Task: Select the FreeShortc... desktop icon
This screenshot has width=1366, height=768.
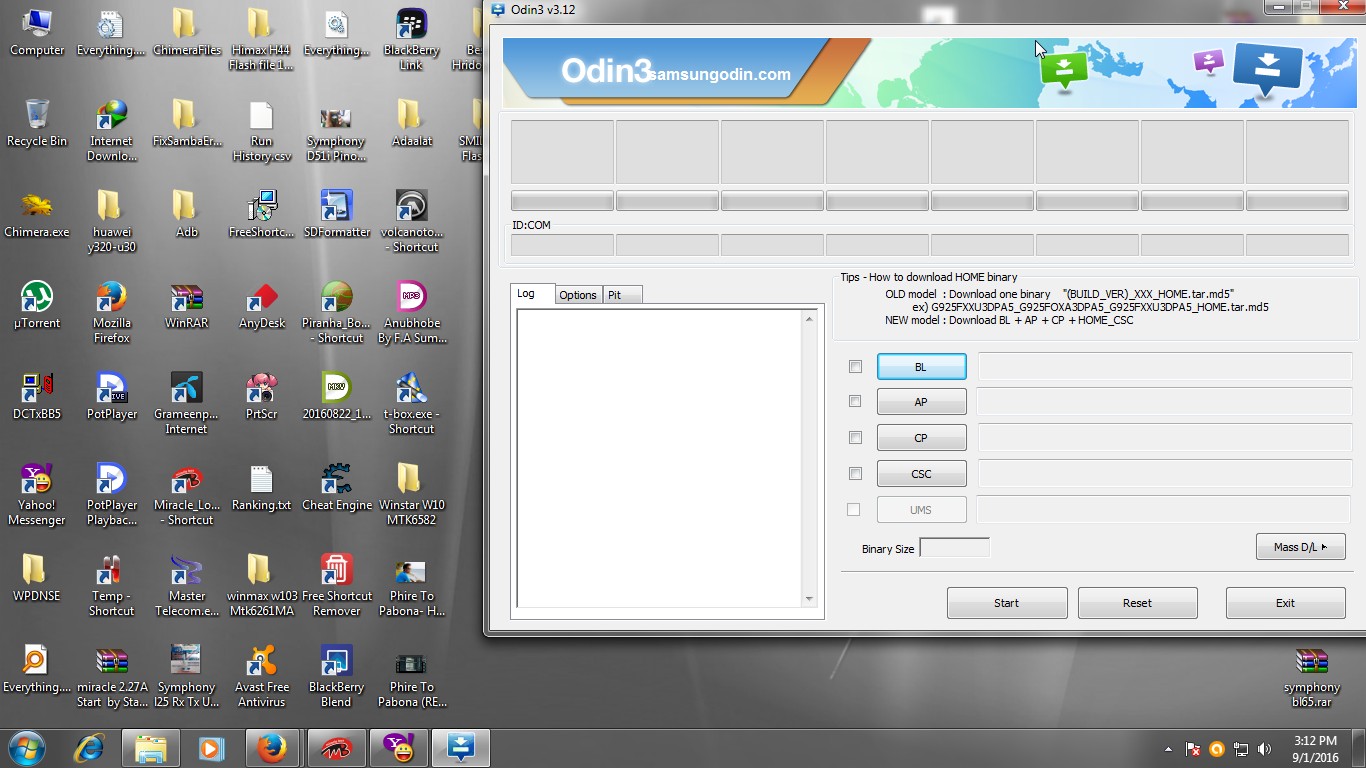Action: 262,213
